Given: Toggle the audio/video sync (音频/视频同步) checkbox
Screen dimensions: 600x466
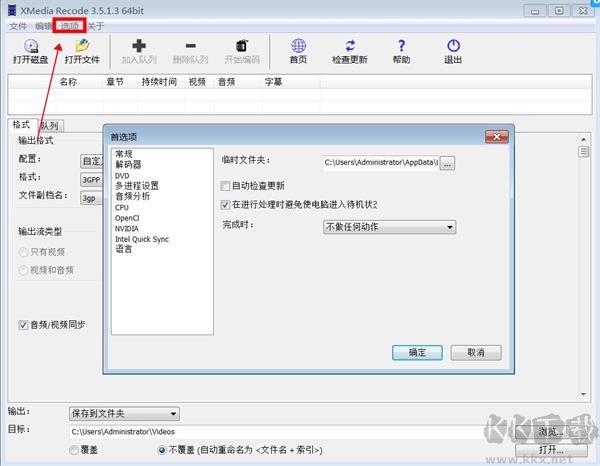Looking at the screenshot, I should tap(23, 325).
